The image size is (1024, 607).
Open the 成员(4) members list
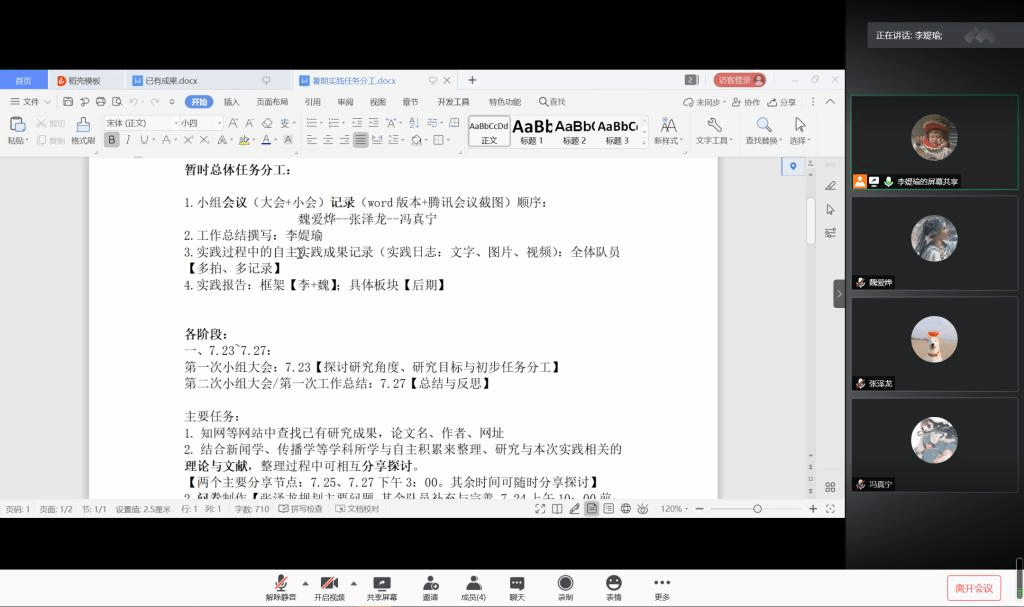[473, 584]
